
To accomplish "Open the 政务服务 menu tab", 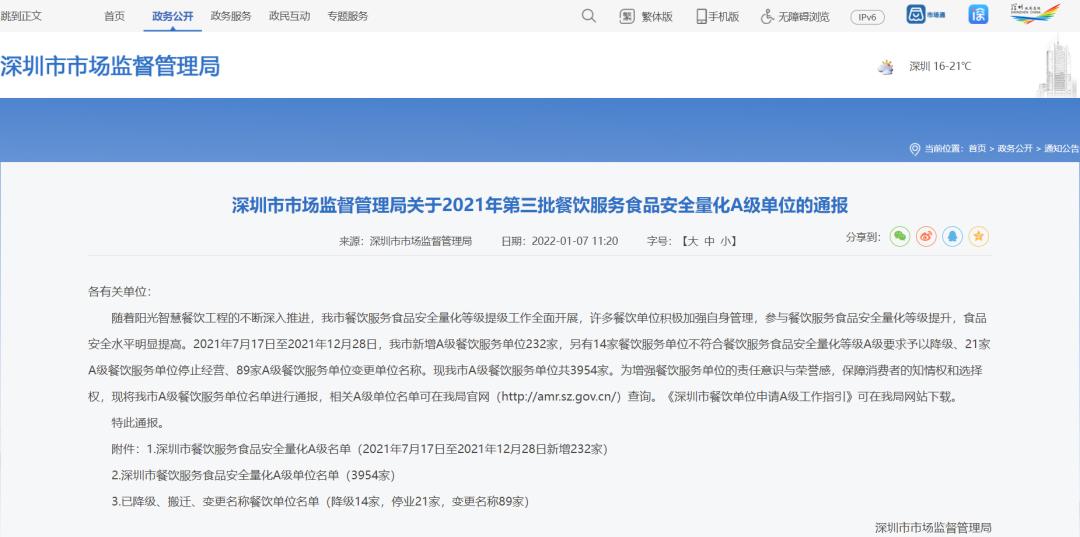I will (x=231, y=16).
